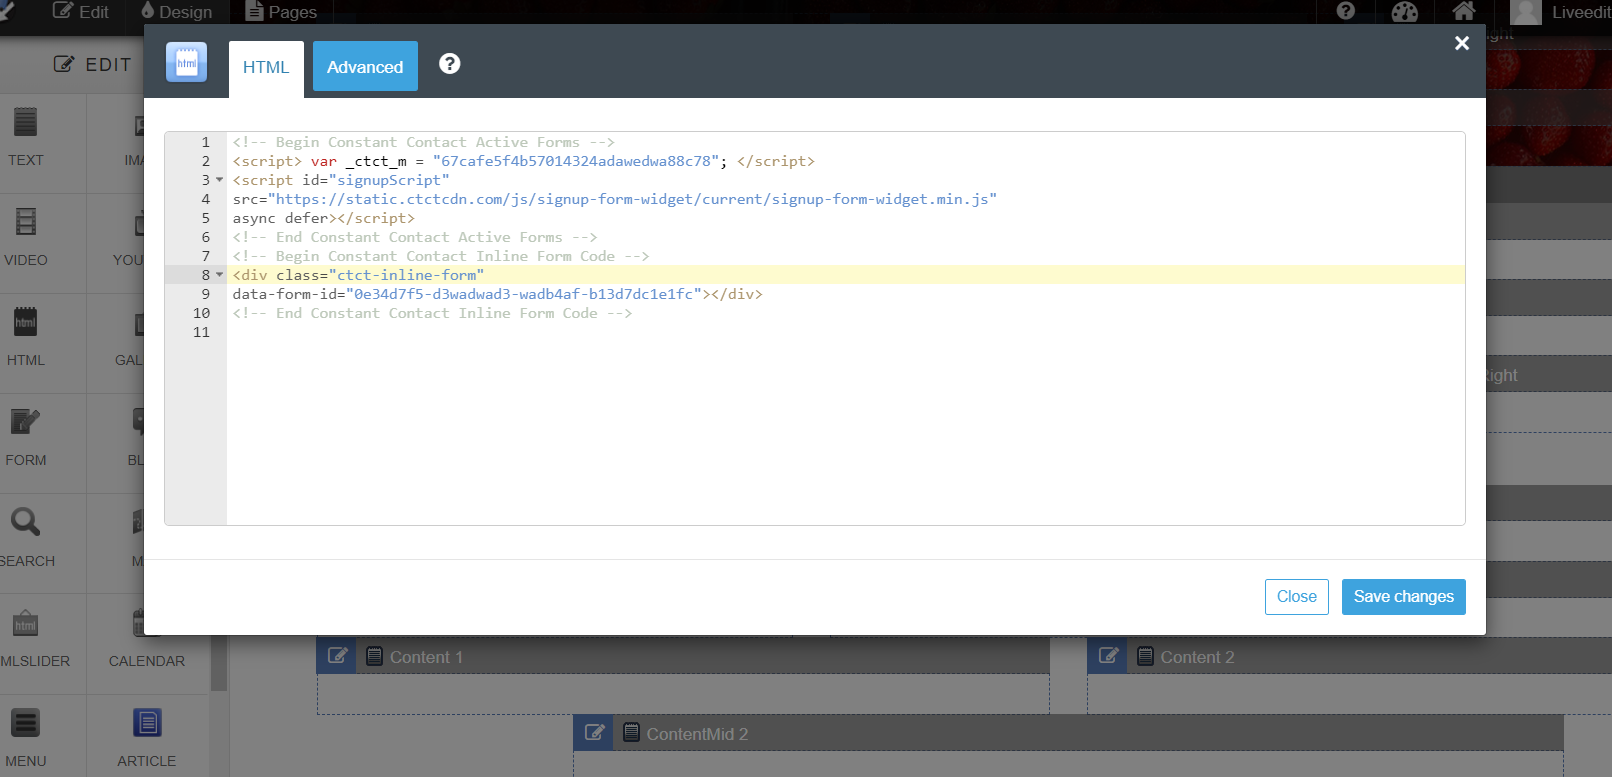Click the html widget icon in dialog header
Viewport: 1612px width, 777px height.
[187, 62]
